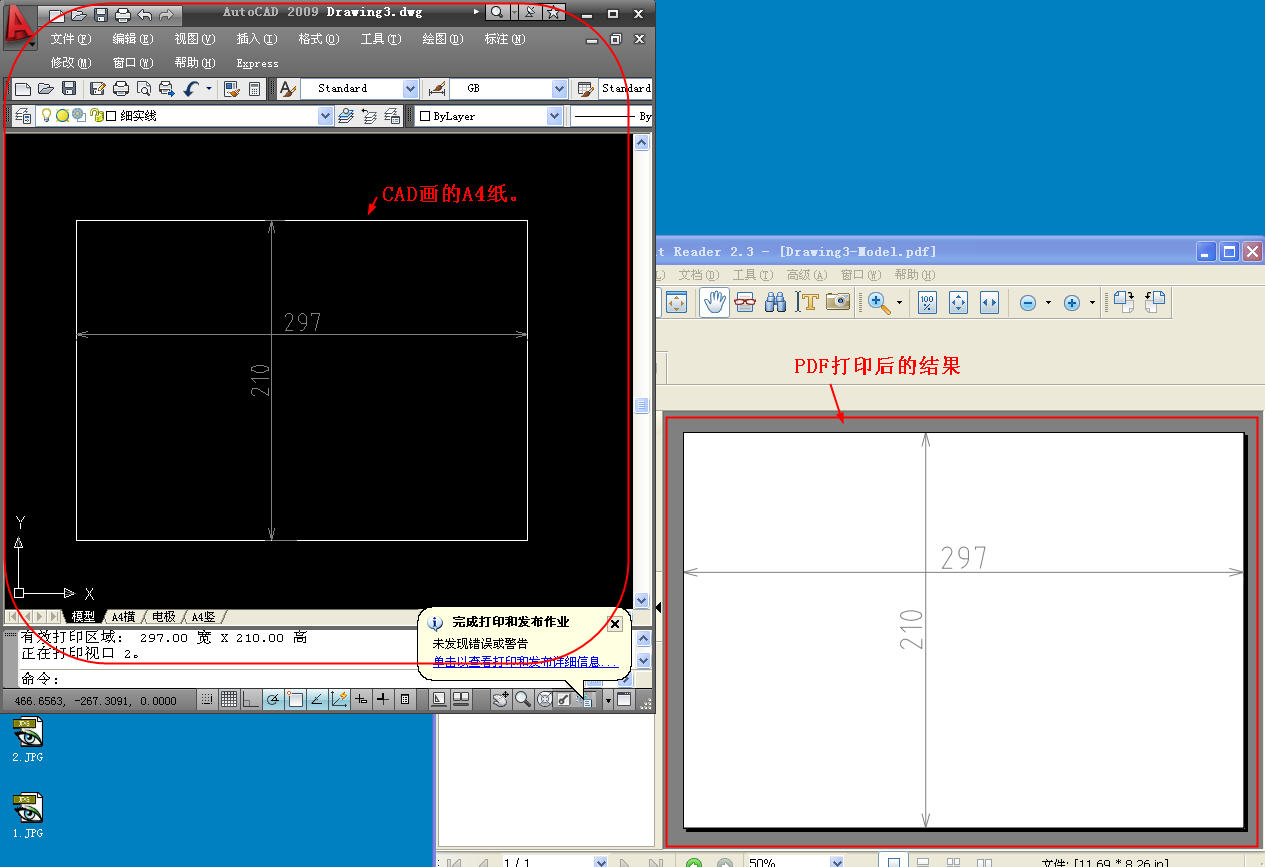Open the 格式(O) menu in AutoCAD
This screenshot has width=1265, height=867.
pos(318,39)
